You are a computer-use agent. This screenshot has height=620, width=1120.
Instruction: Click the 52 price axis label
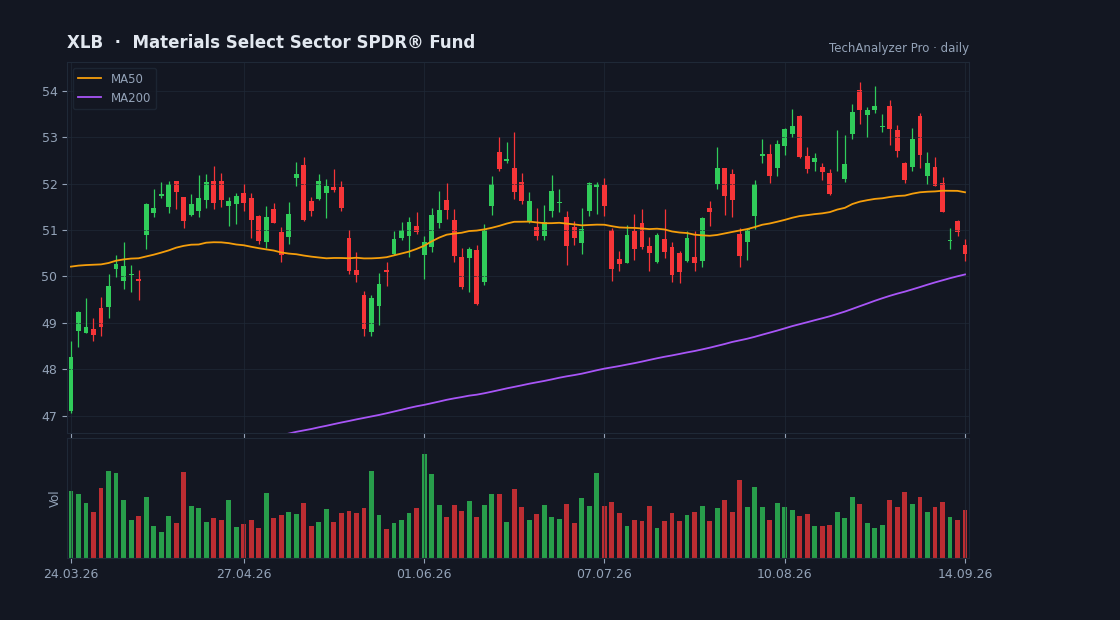click(50, 184)
